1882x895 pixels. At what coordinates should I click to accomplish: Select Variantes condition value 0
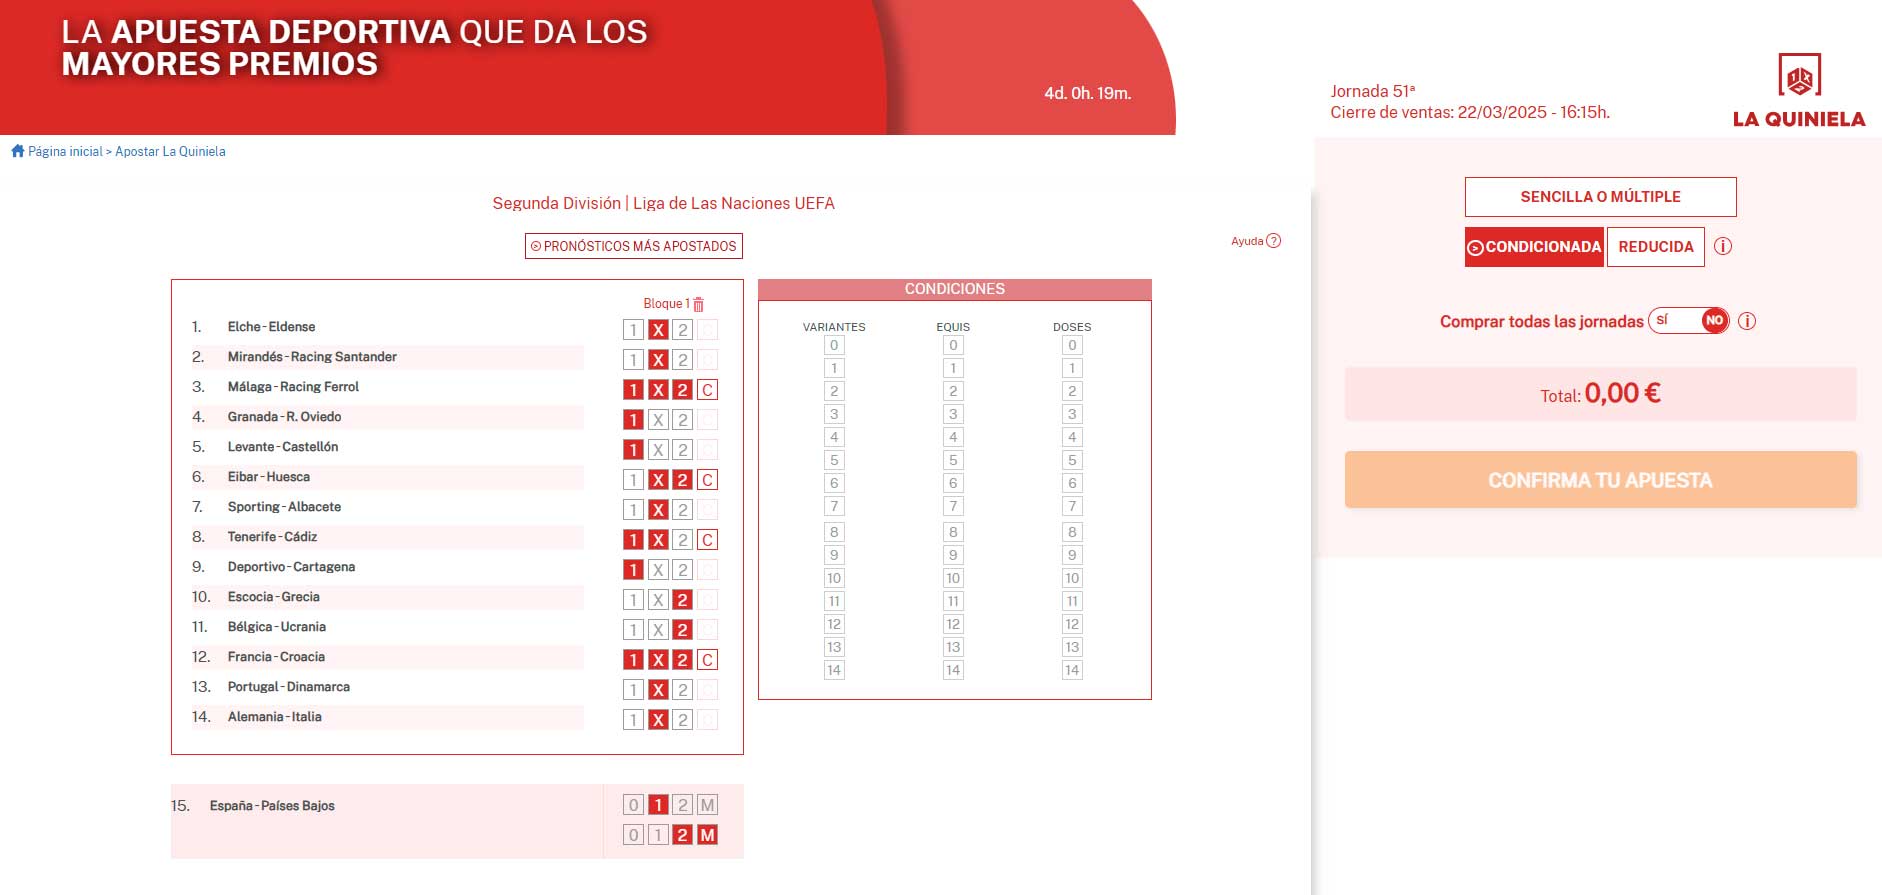tap(834, 345)
